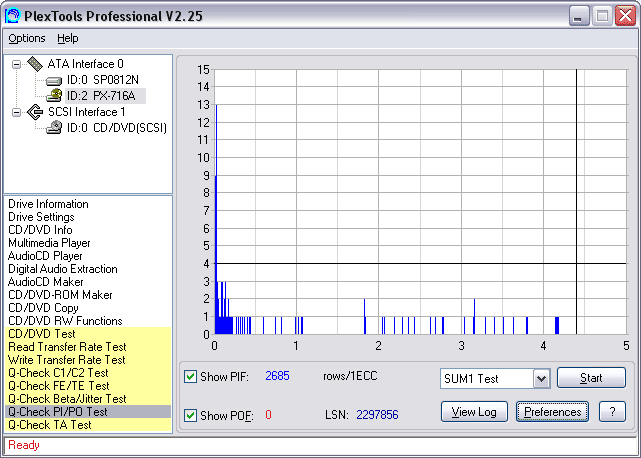641x458 pixels.
Task: Select Q-Check Beta/Jitter Test
Action: 88,399
